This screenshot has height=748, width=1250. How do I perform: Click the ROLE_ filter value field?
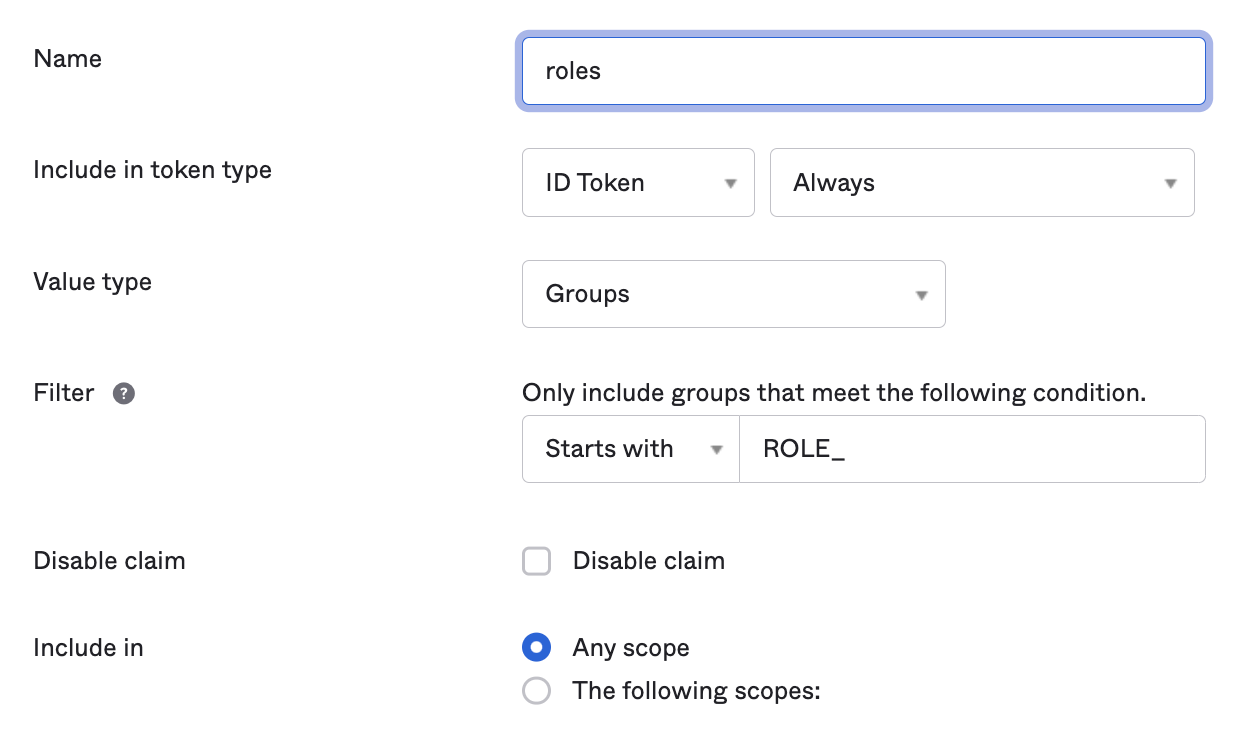pos(971,449)
